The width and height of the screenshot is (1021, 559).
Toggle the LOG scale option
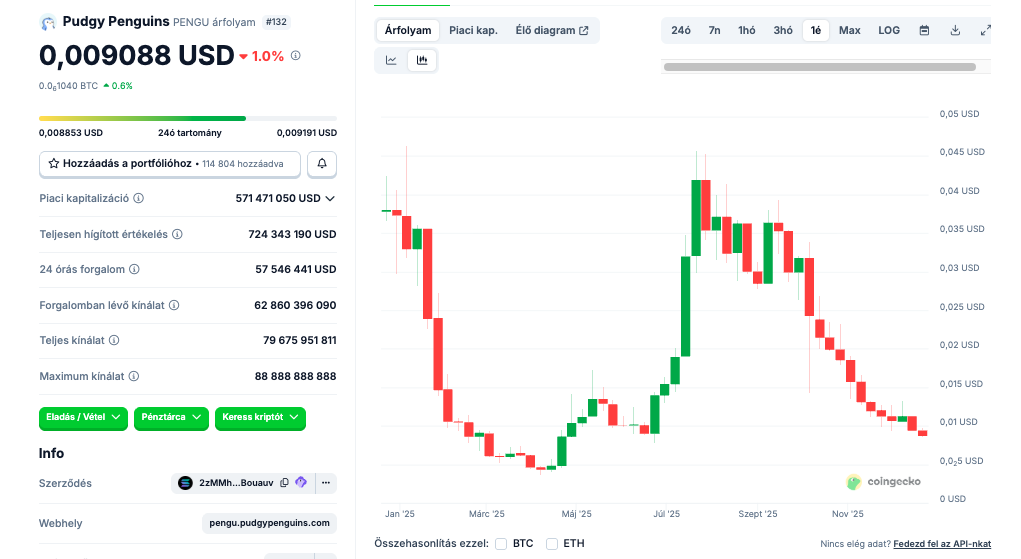click(x=889, y=30)
